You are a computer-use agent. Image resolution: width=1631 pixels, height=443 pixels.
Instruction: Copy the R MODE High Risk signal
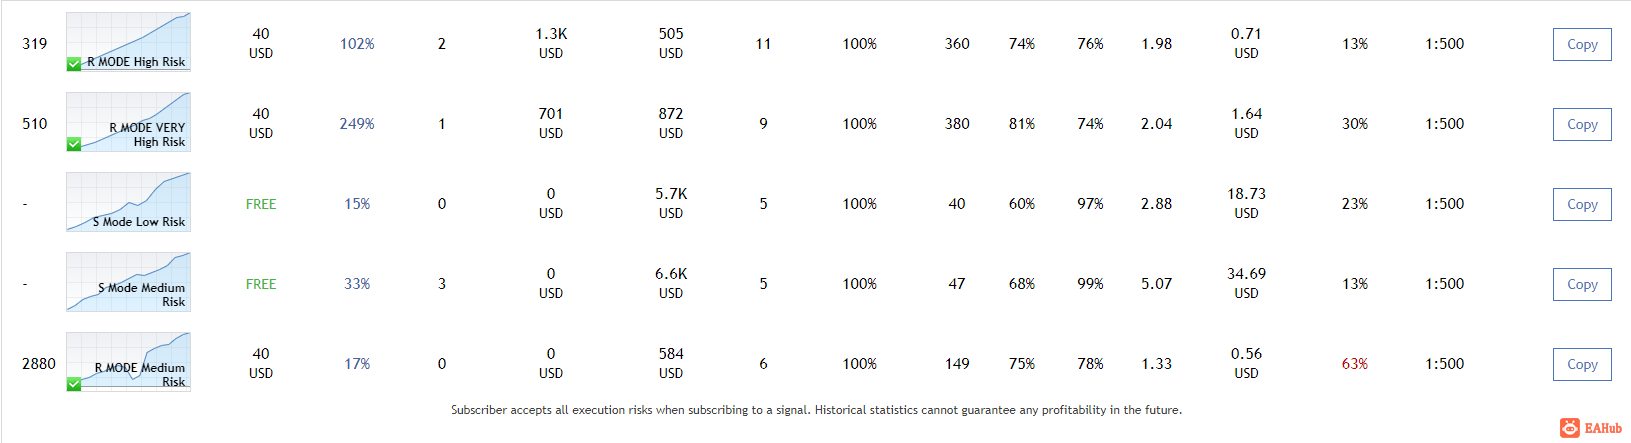[x=1582, y=44]
